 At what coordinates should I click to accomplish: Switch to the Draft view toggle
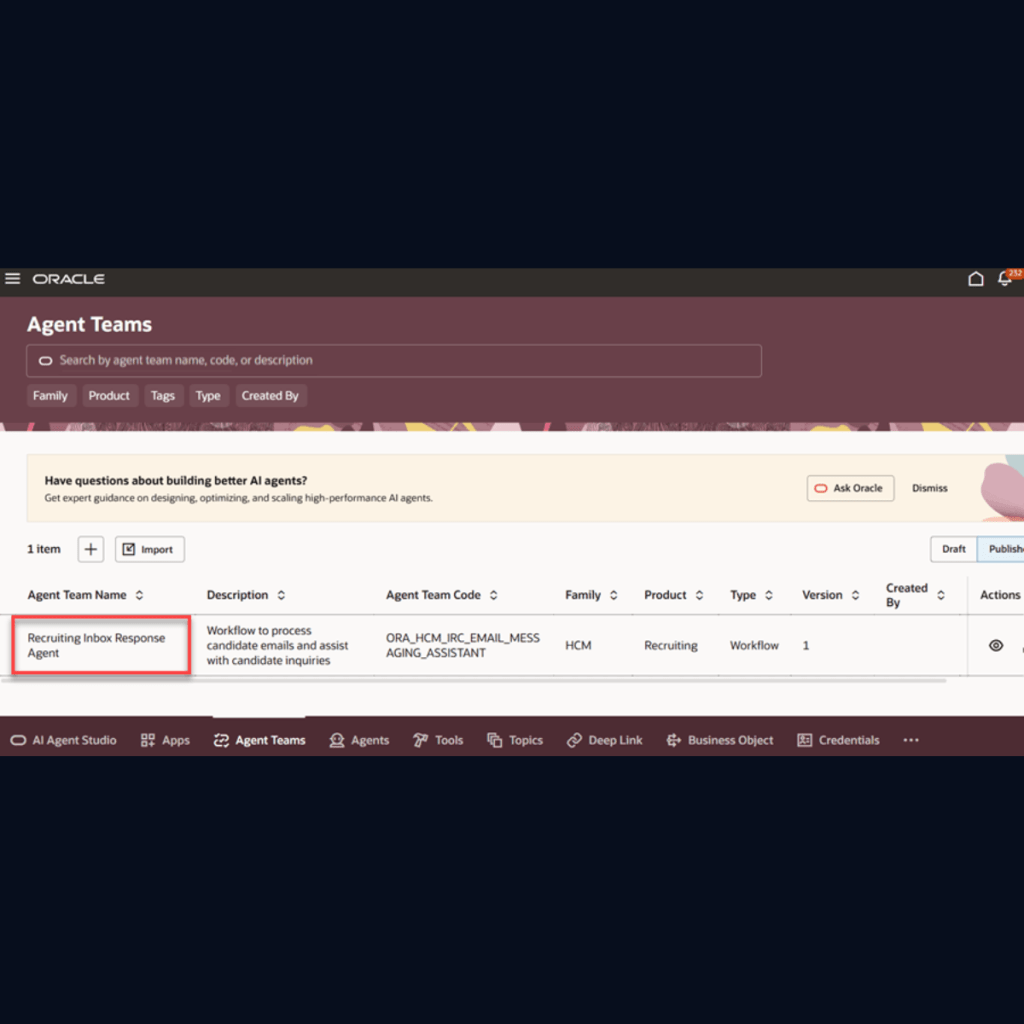953,549
